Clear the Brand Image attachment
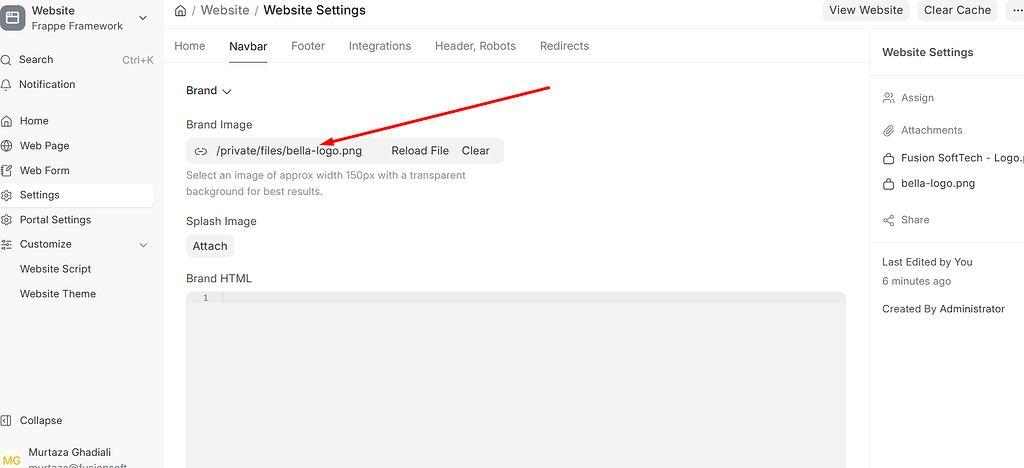This screenshot has height=468, width=1024. click(475, 151)
